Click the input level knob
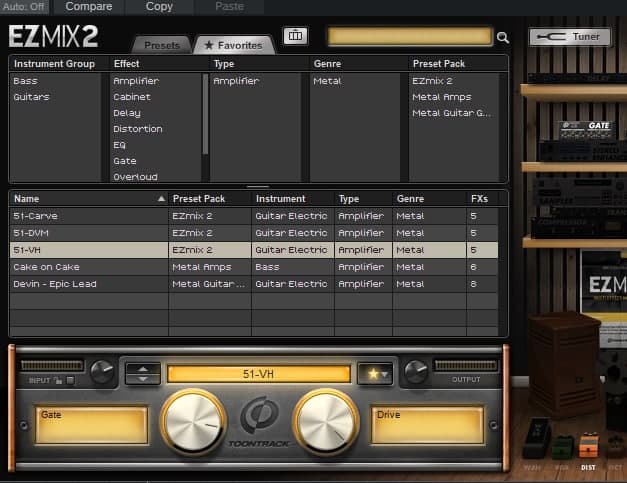The height and width of the screenshot is (483, 627). (102, 372)
